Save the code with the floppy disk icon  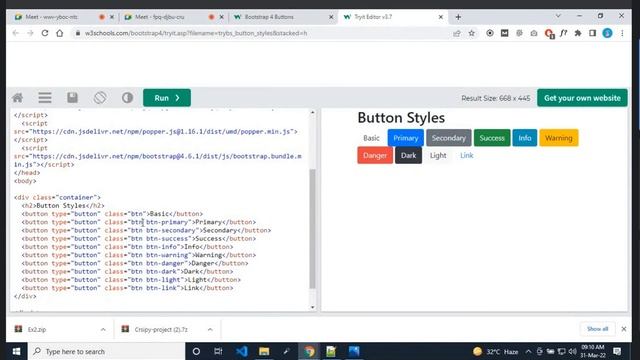73,98
